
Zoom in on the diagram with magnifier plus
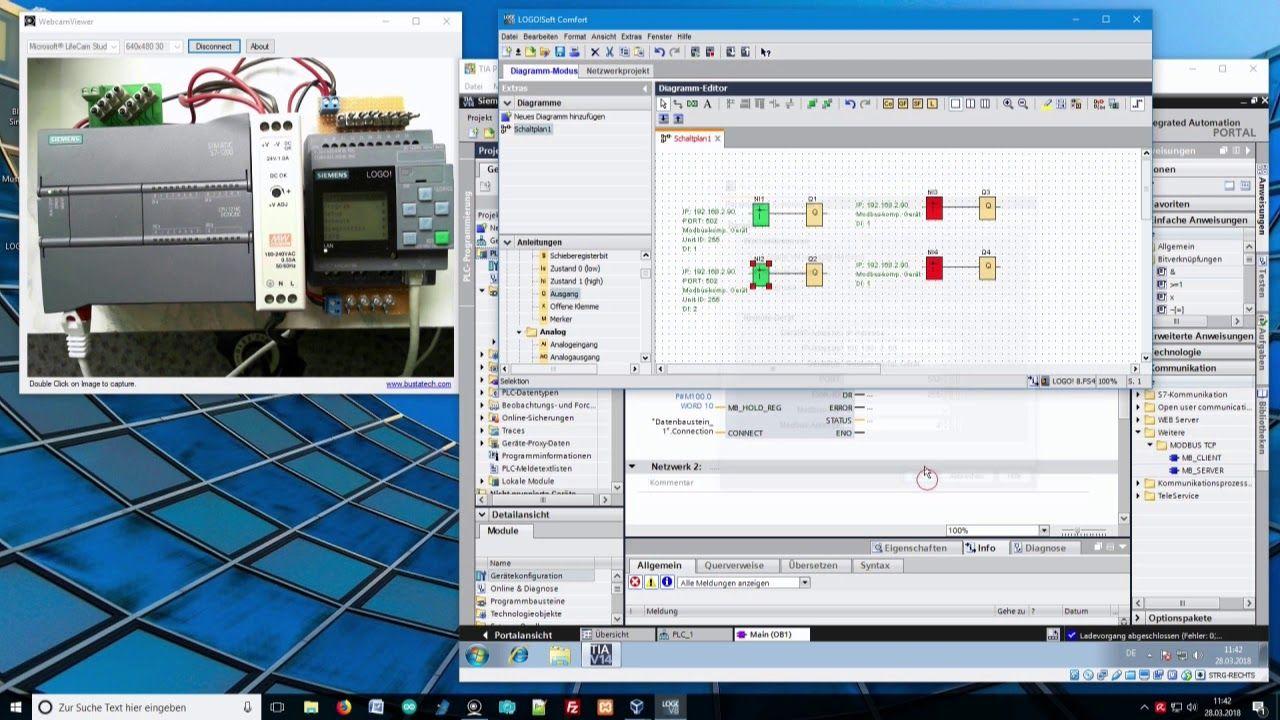(1008, 104)
